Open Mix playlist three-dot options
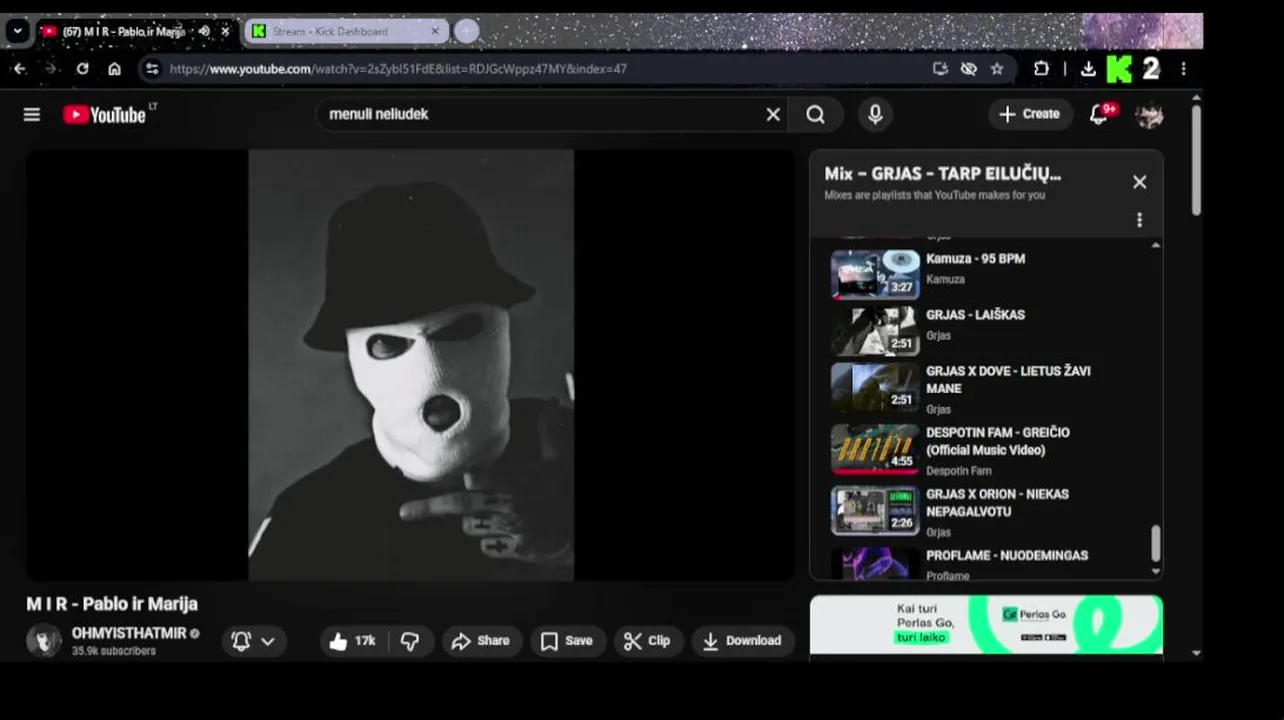Screen dimensions: 1284x720 tap(1139, 220)
